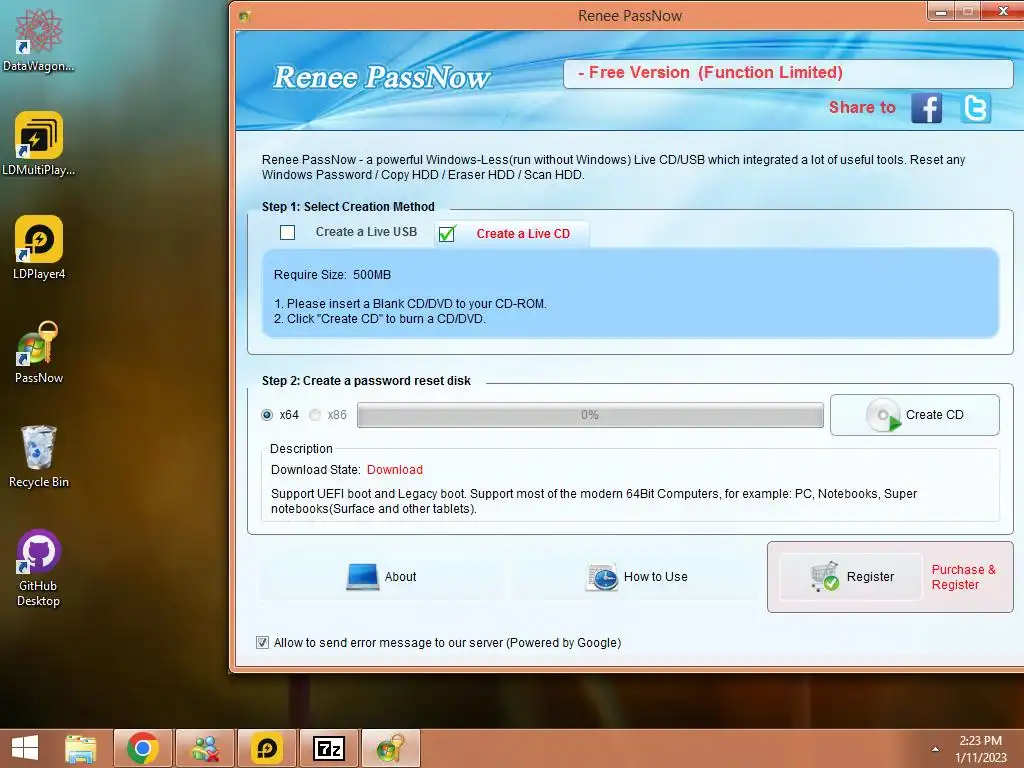The height and width of the screenshot is (768, 1024).
Task: Toggle Allow to send error message checkbox
Action: click(x=263, y=643)
